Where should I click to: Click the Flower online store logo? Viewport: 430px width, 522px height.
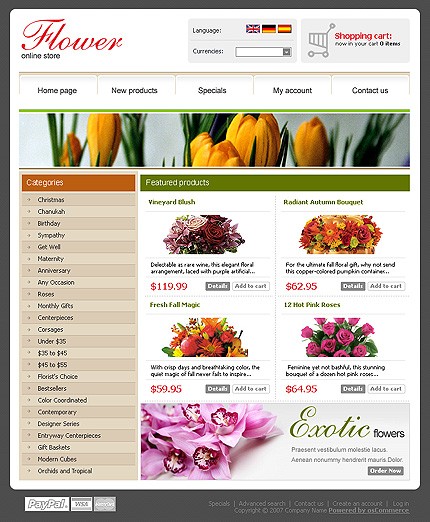pos(72,39)
